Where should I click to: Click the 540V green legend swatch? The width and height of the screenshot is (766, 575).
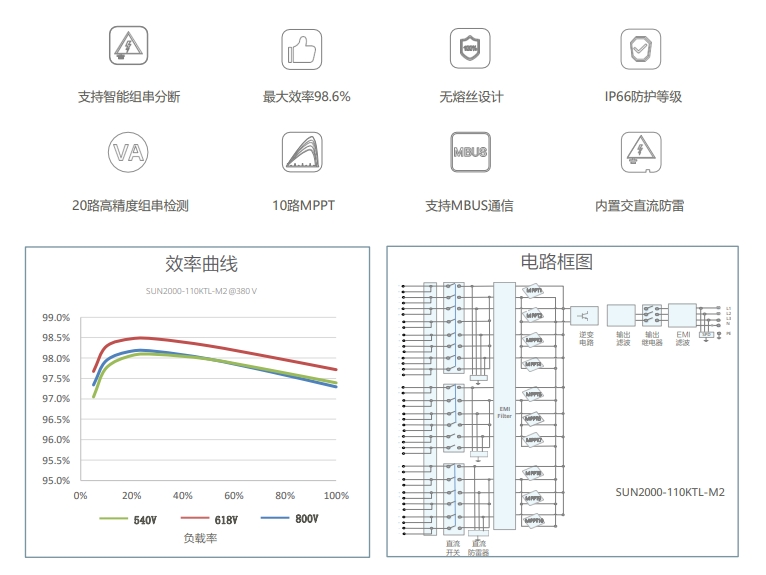114,519
